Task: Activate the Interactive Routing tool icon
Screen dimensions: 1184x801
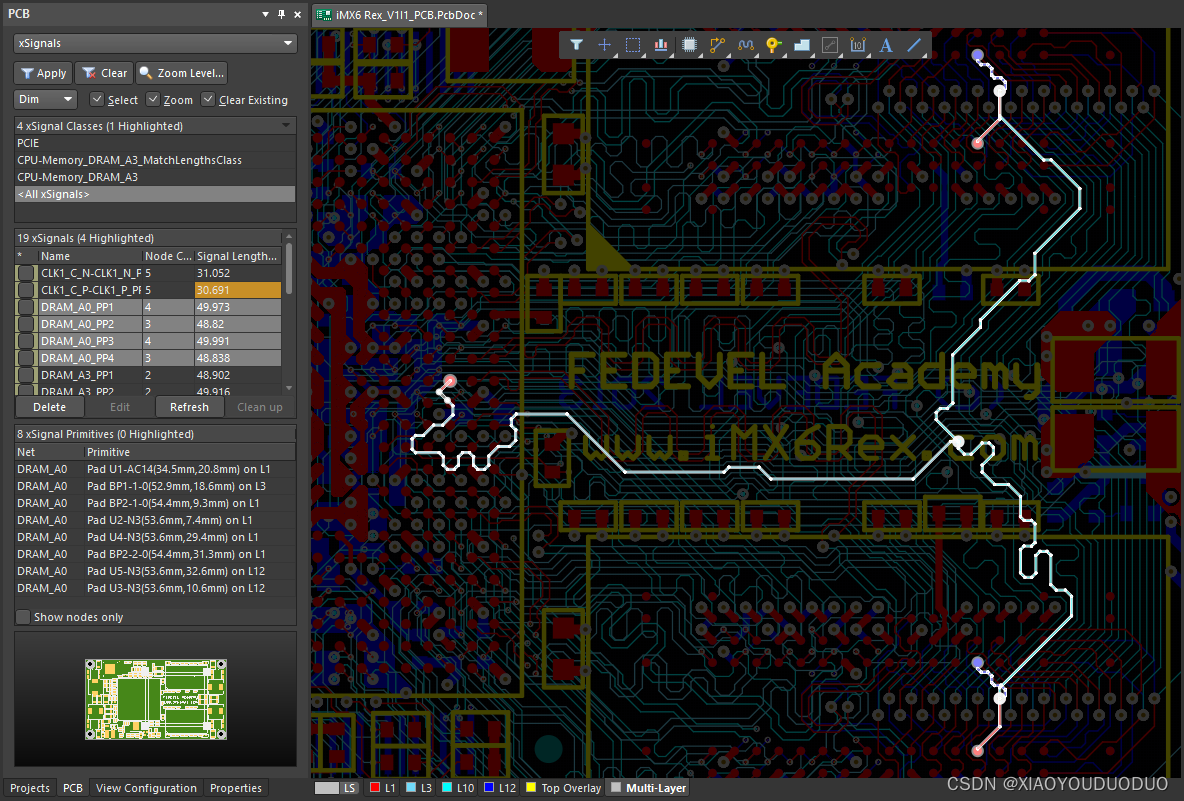Action: (717, 45)
